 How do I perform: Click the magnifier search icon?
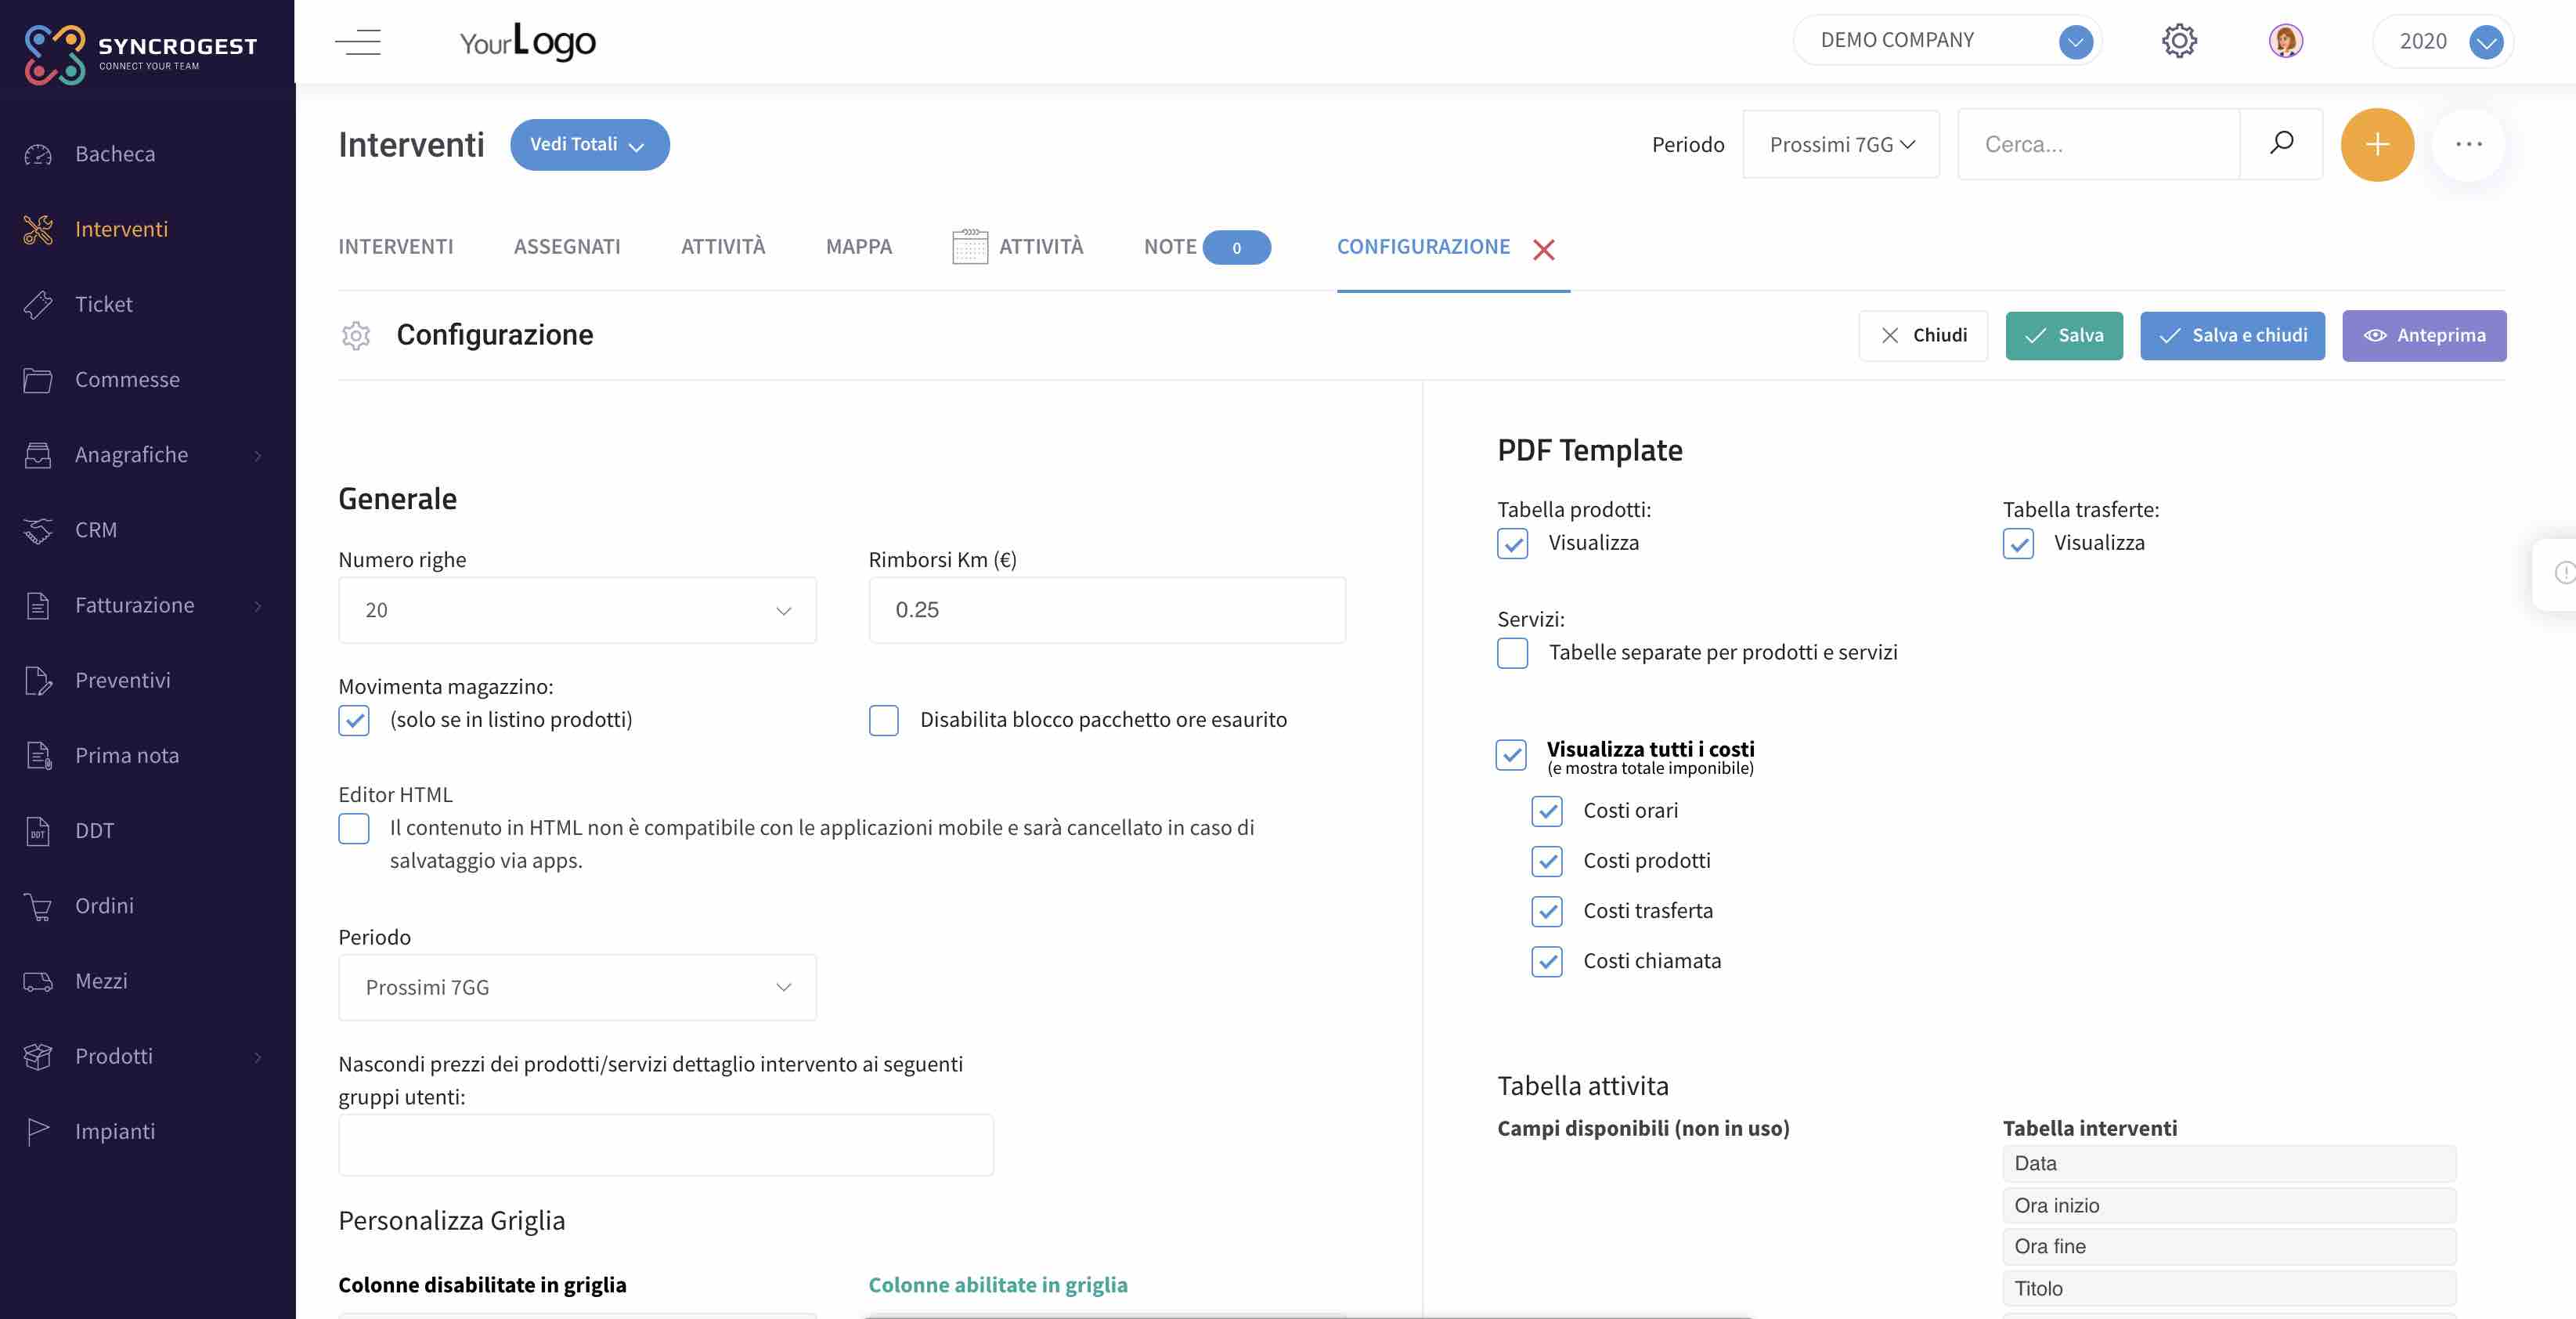click(x=2281, y=143)
